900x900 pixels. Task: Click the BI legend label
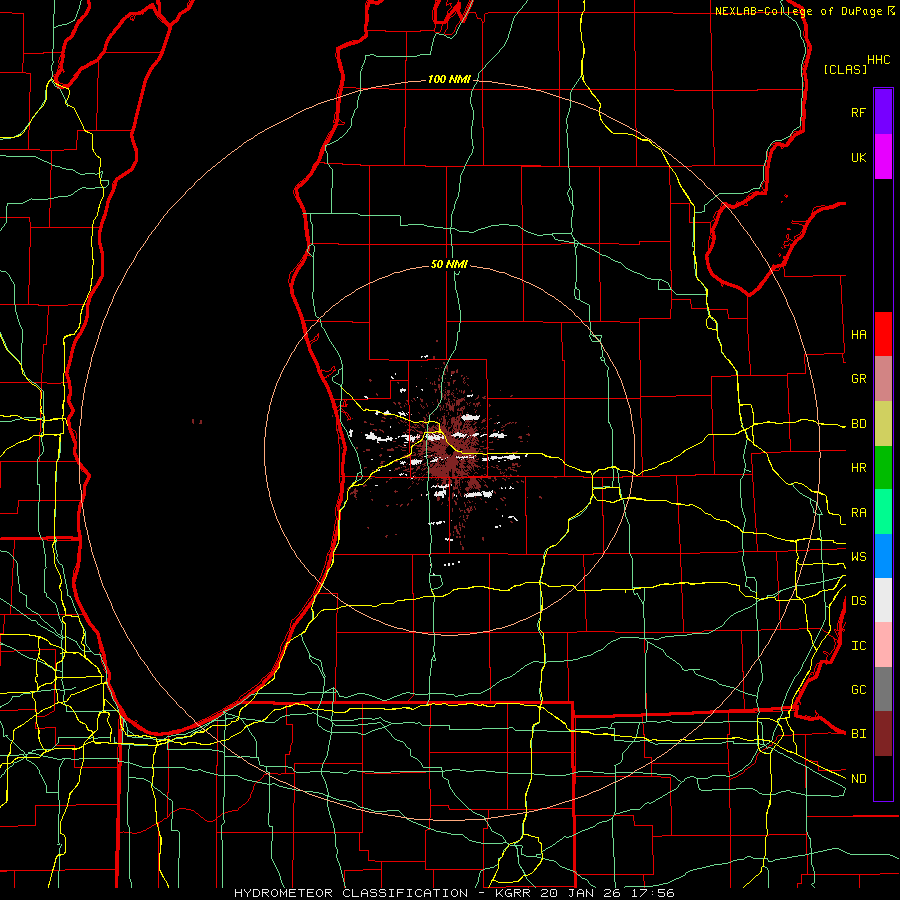858,734
